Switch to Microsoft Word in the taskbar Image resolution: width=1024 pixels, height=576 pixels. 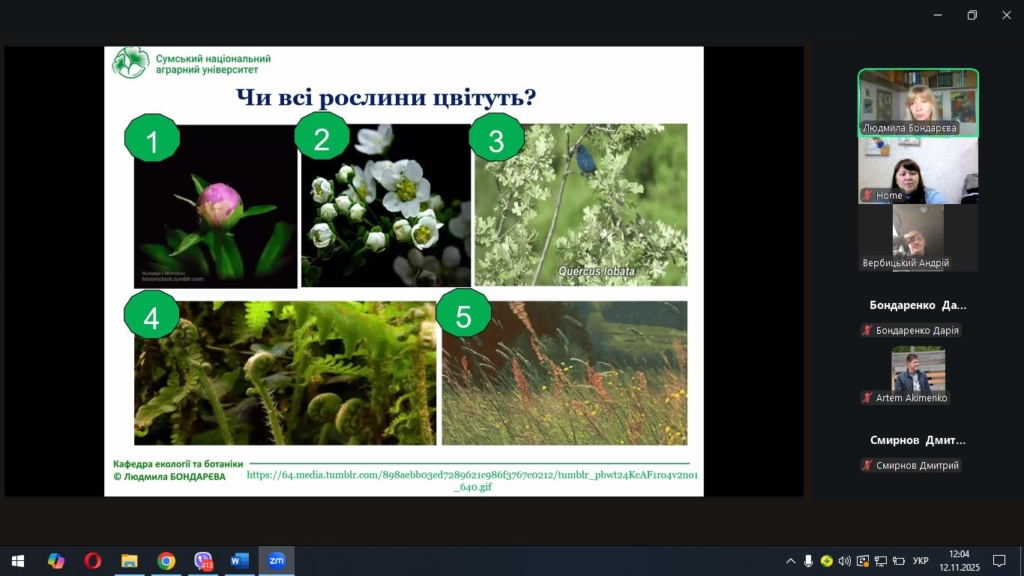pyautogui.click(x=240, y=561)
